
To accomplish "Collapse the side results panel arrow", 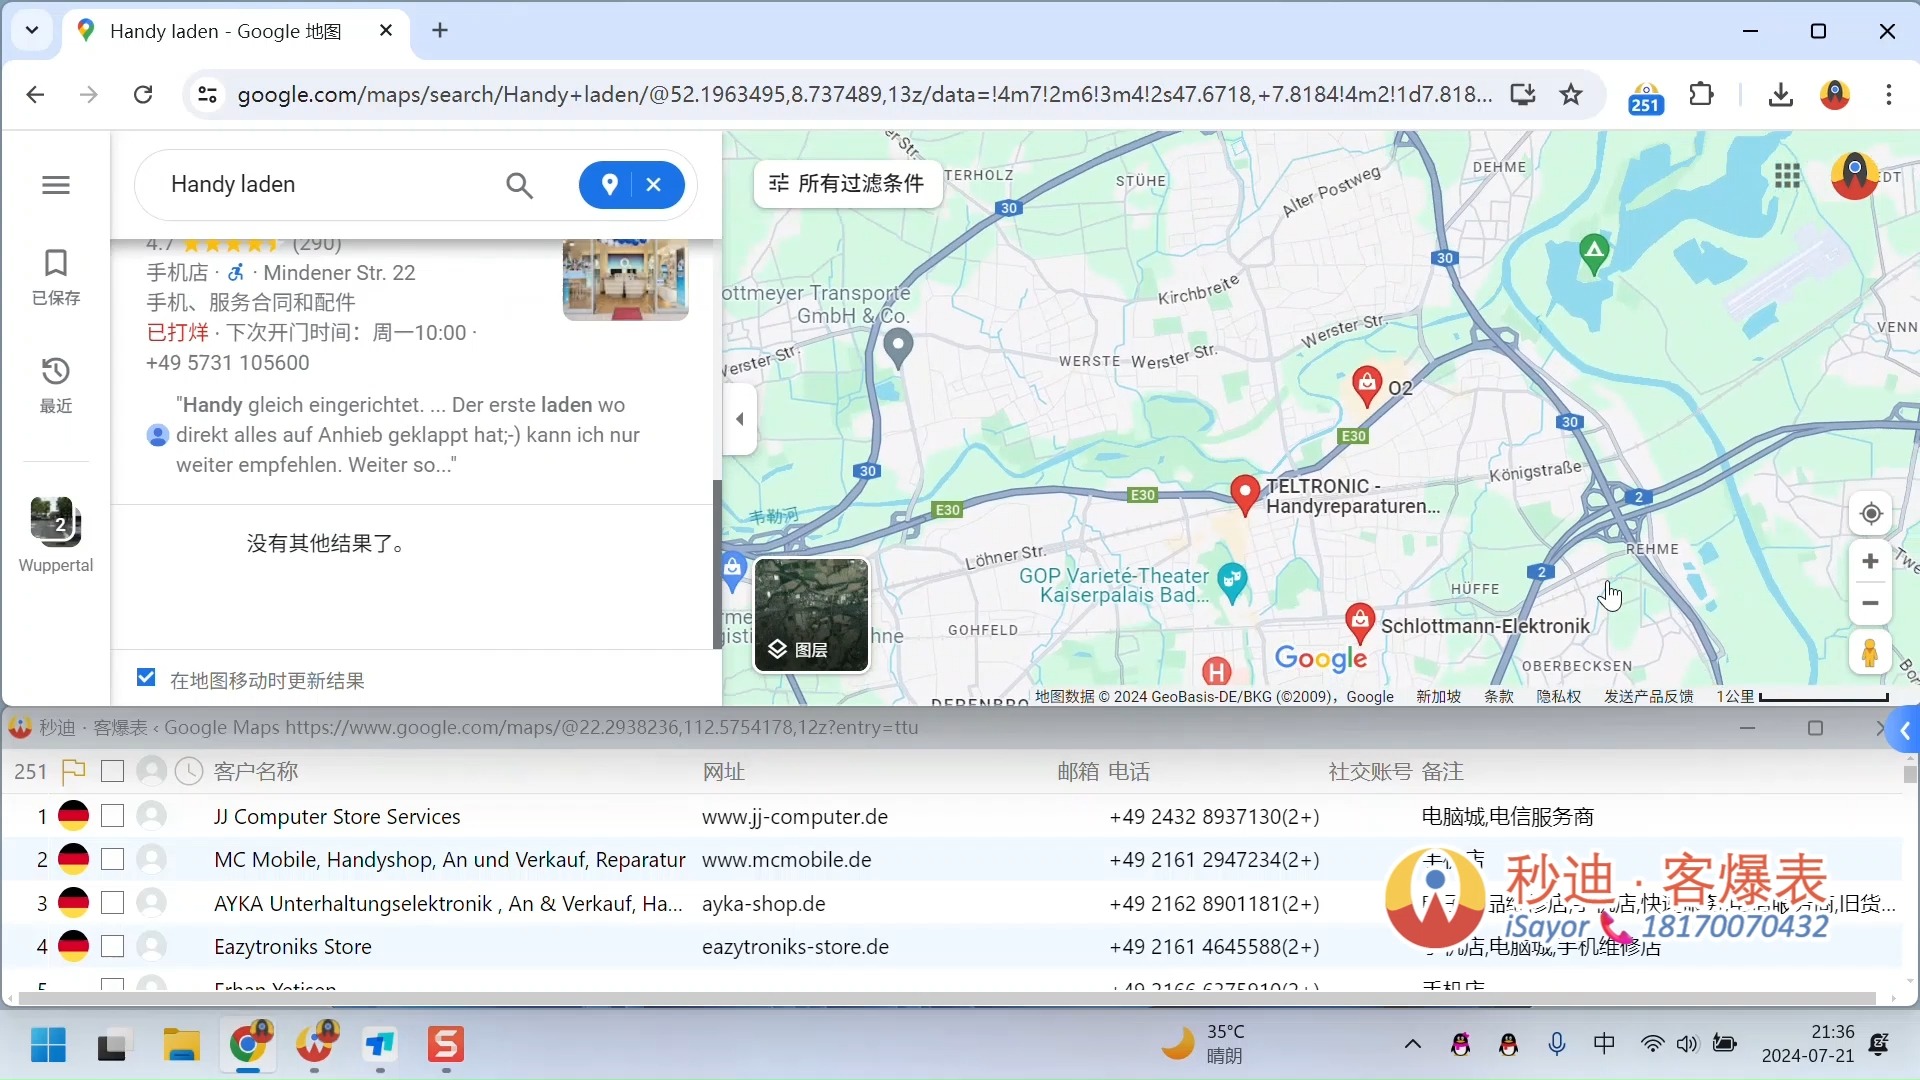I will pos(740,419).
